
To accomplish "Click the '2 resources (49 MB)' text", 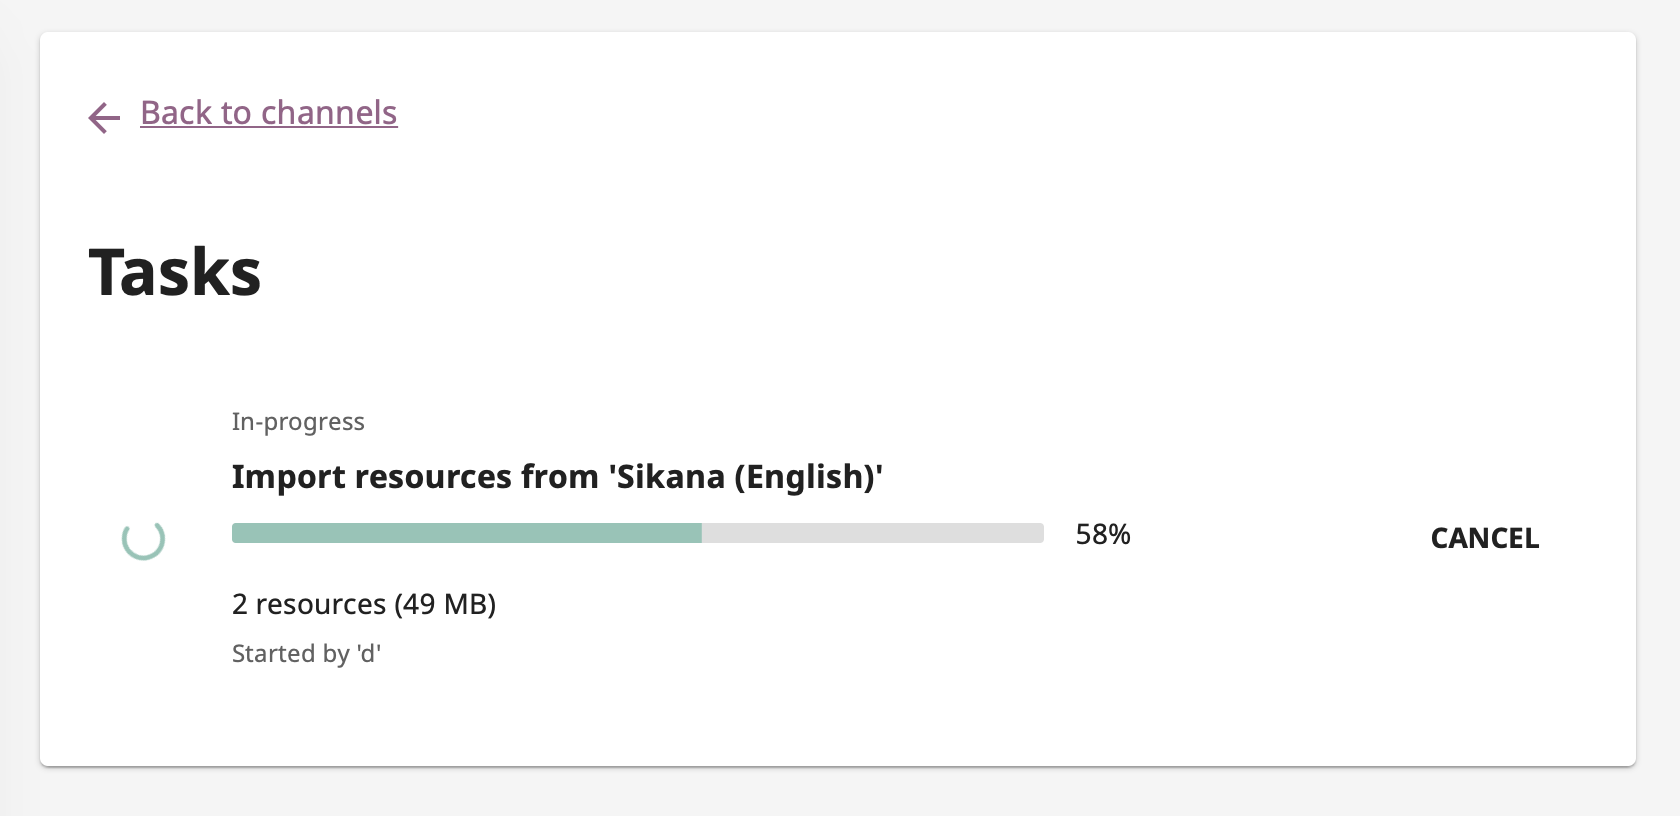I will (364, 604).
